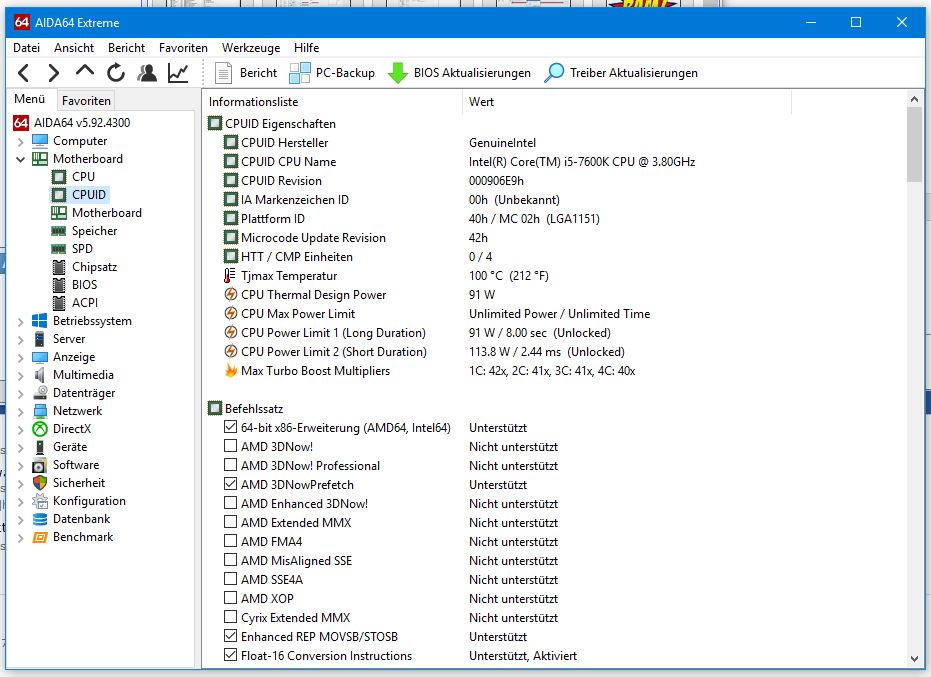Toggle AMD Enhanced 3DNow! checkbox
This screenshot has width=931, height=677.
[230, 503]
